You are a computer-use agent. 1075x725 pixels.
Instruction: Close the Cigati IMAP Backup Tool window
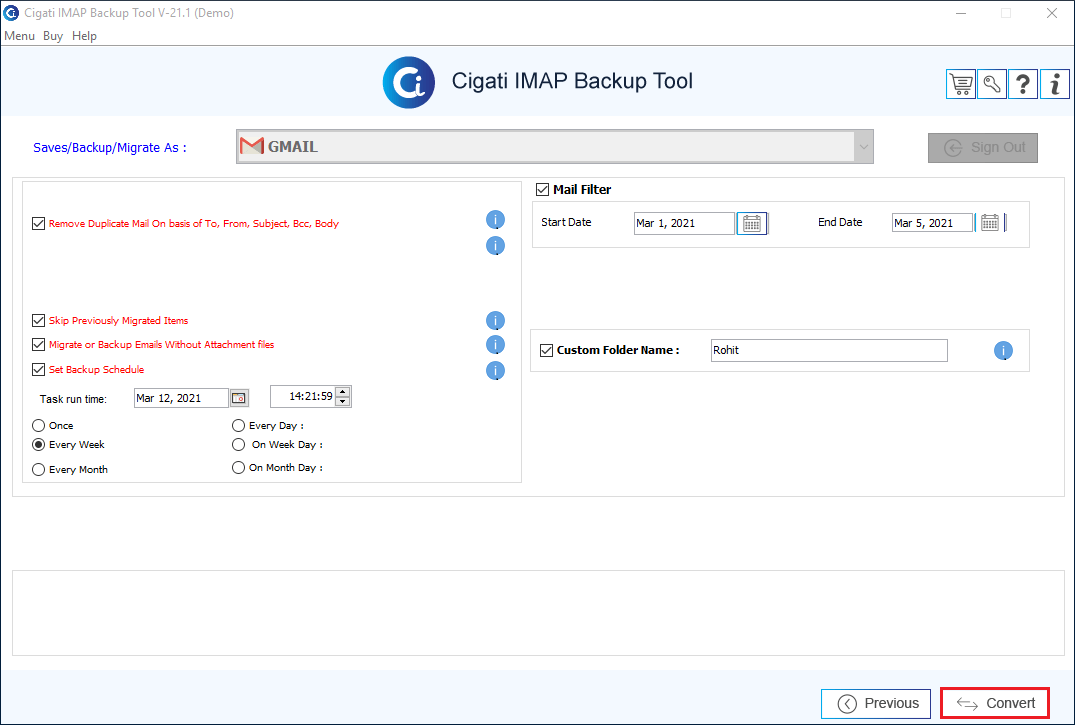(1052, 13)
